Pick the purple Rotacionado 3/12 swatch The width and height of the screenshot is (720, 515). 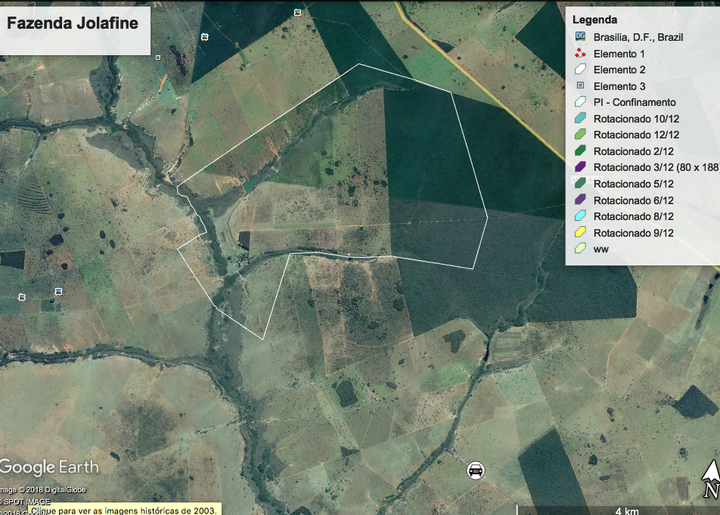tap(580, 167)
